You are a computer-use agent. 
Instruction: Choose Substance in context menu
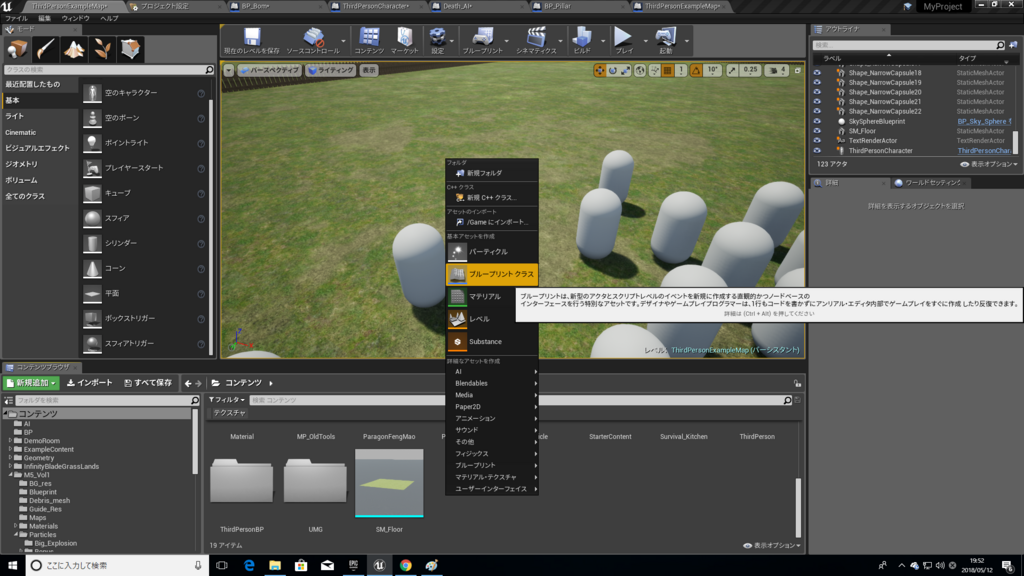coord(492,342)
